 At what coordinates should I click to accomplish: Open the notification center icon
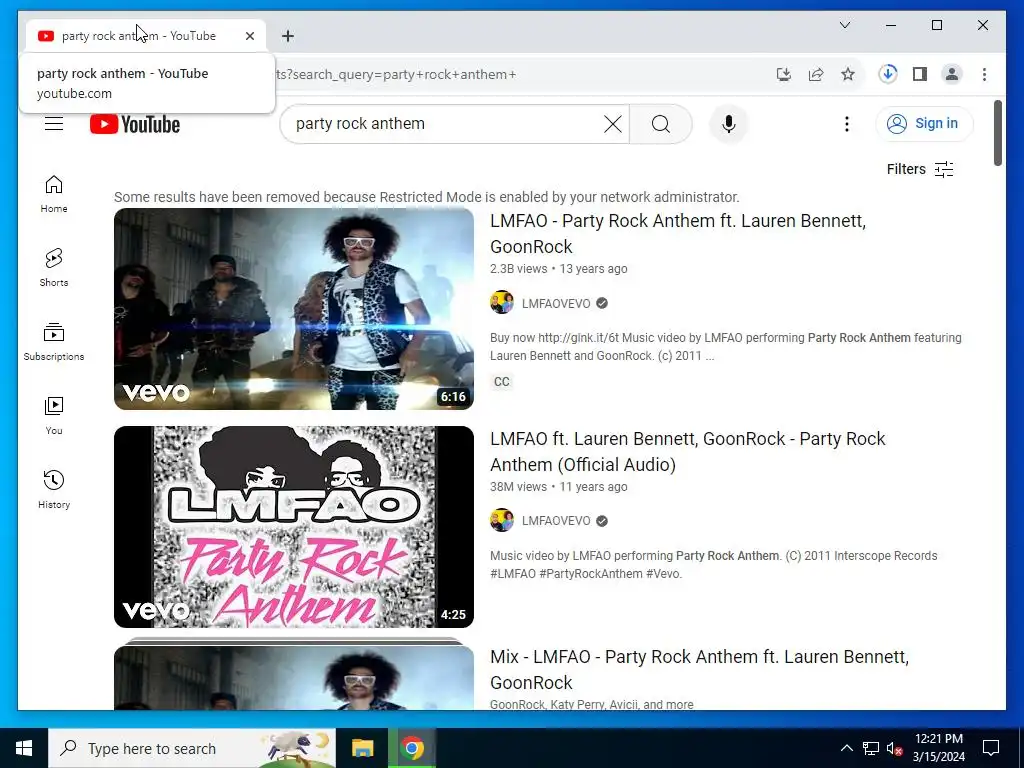point(991,748)
